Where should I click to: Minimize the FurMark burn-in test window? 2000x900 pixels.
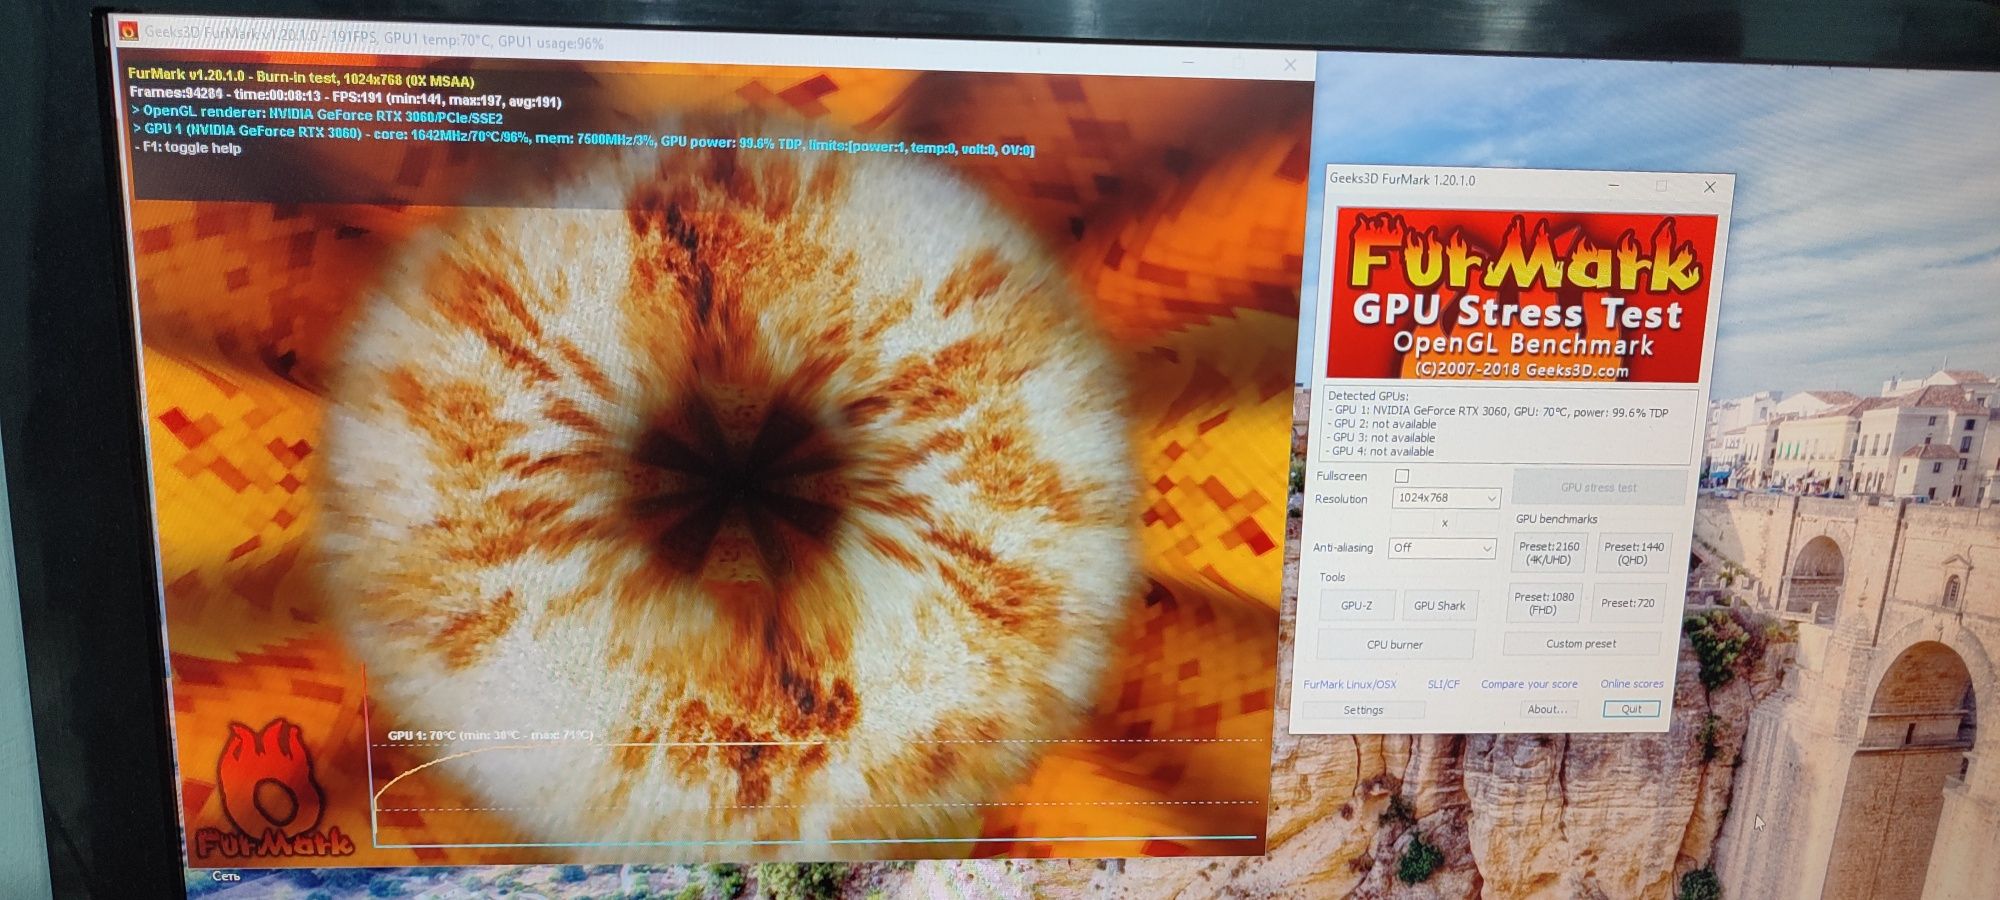click(x=1188, y=62)
